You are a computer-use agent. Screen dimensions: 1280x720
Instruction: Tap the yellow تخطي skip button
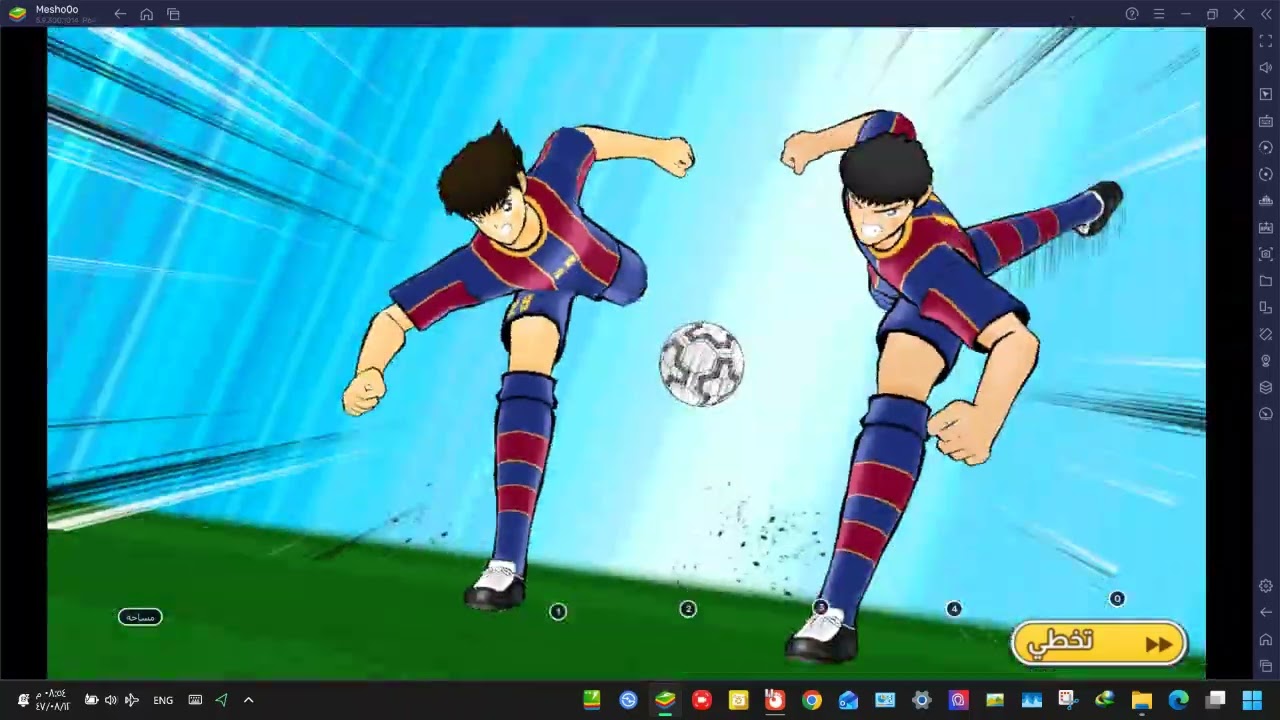point(1099,643)
